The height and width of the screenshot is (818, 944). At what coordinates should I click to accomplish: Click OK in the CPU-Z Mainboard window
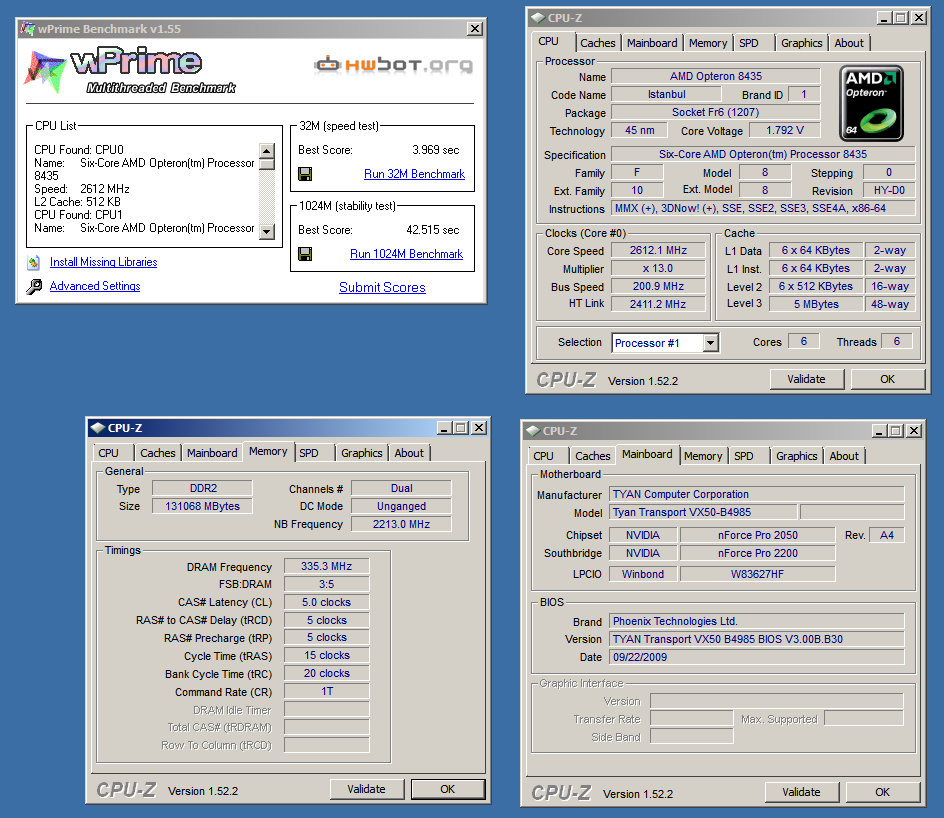[x=883, y=792]
